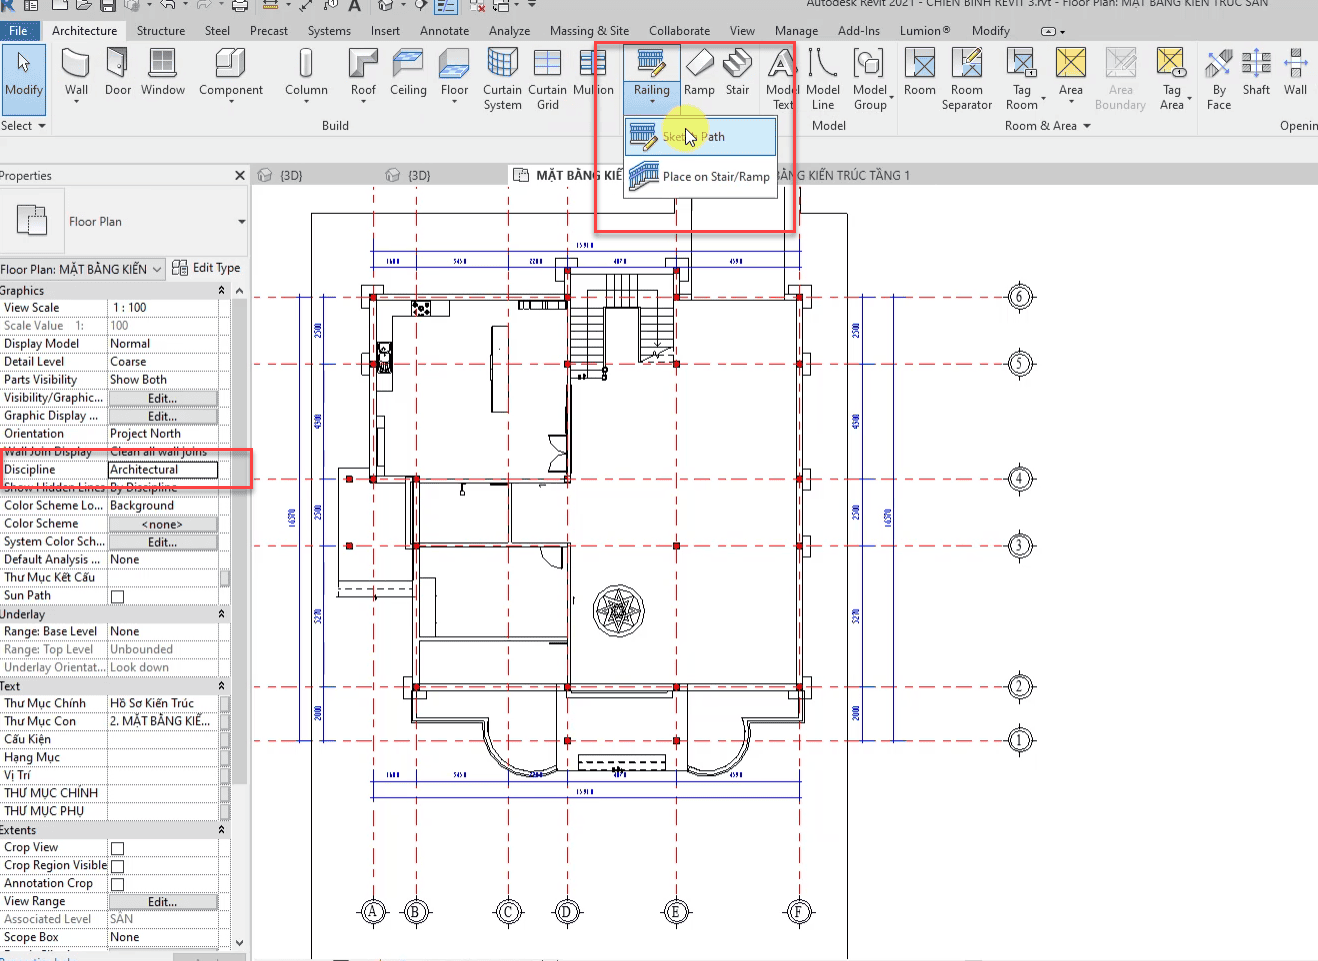Click the Edit Type icon button

tap(206, 268)
